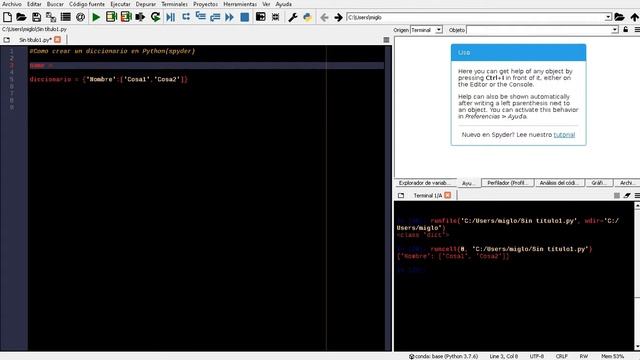Viewport: 640px width, 360px height.
Task: Interrupt the kernel with the grey square icon
Action: tap(617, 196)
